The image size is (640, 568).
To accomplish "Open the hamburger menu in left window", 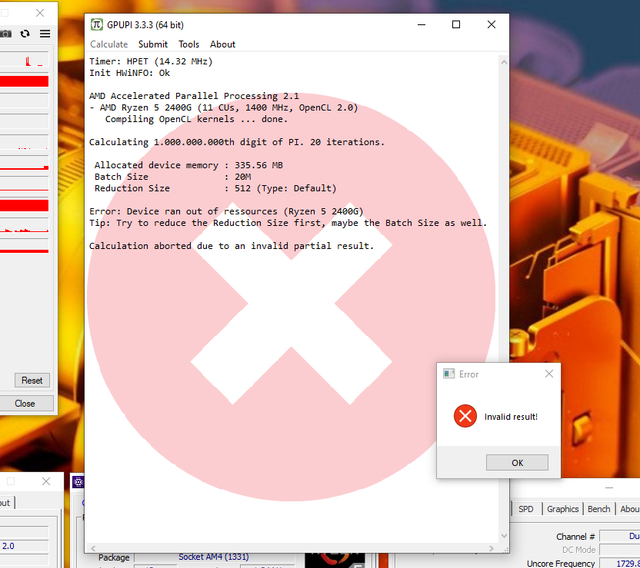I will 45,34.
